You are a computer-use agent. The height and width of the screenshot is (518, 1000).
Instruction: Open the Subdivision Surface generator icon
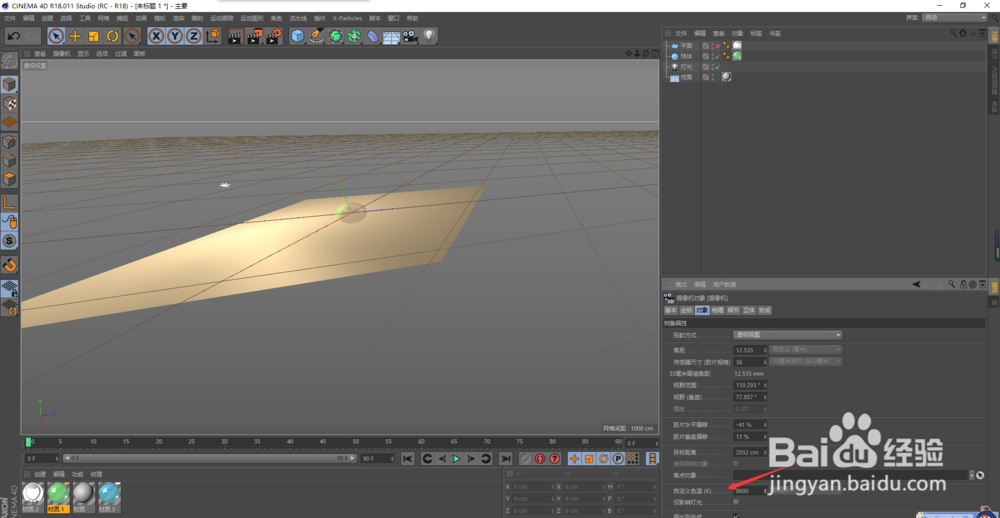pos(335,36)
